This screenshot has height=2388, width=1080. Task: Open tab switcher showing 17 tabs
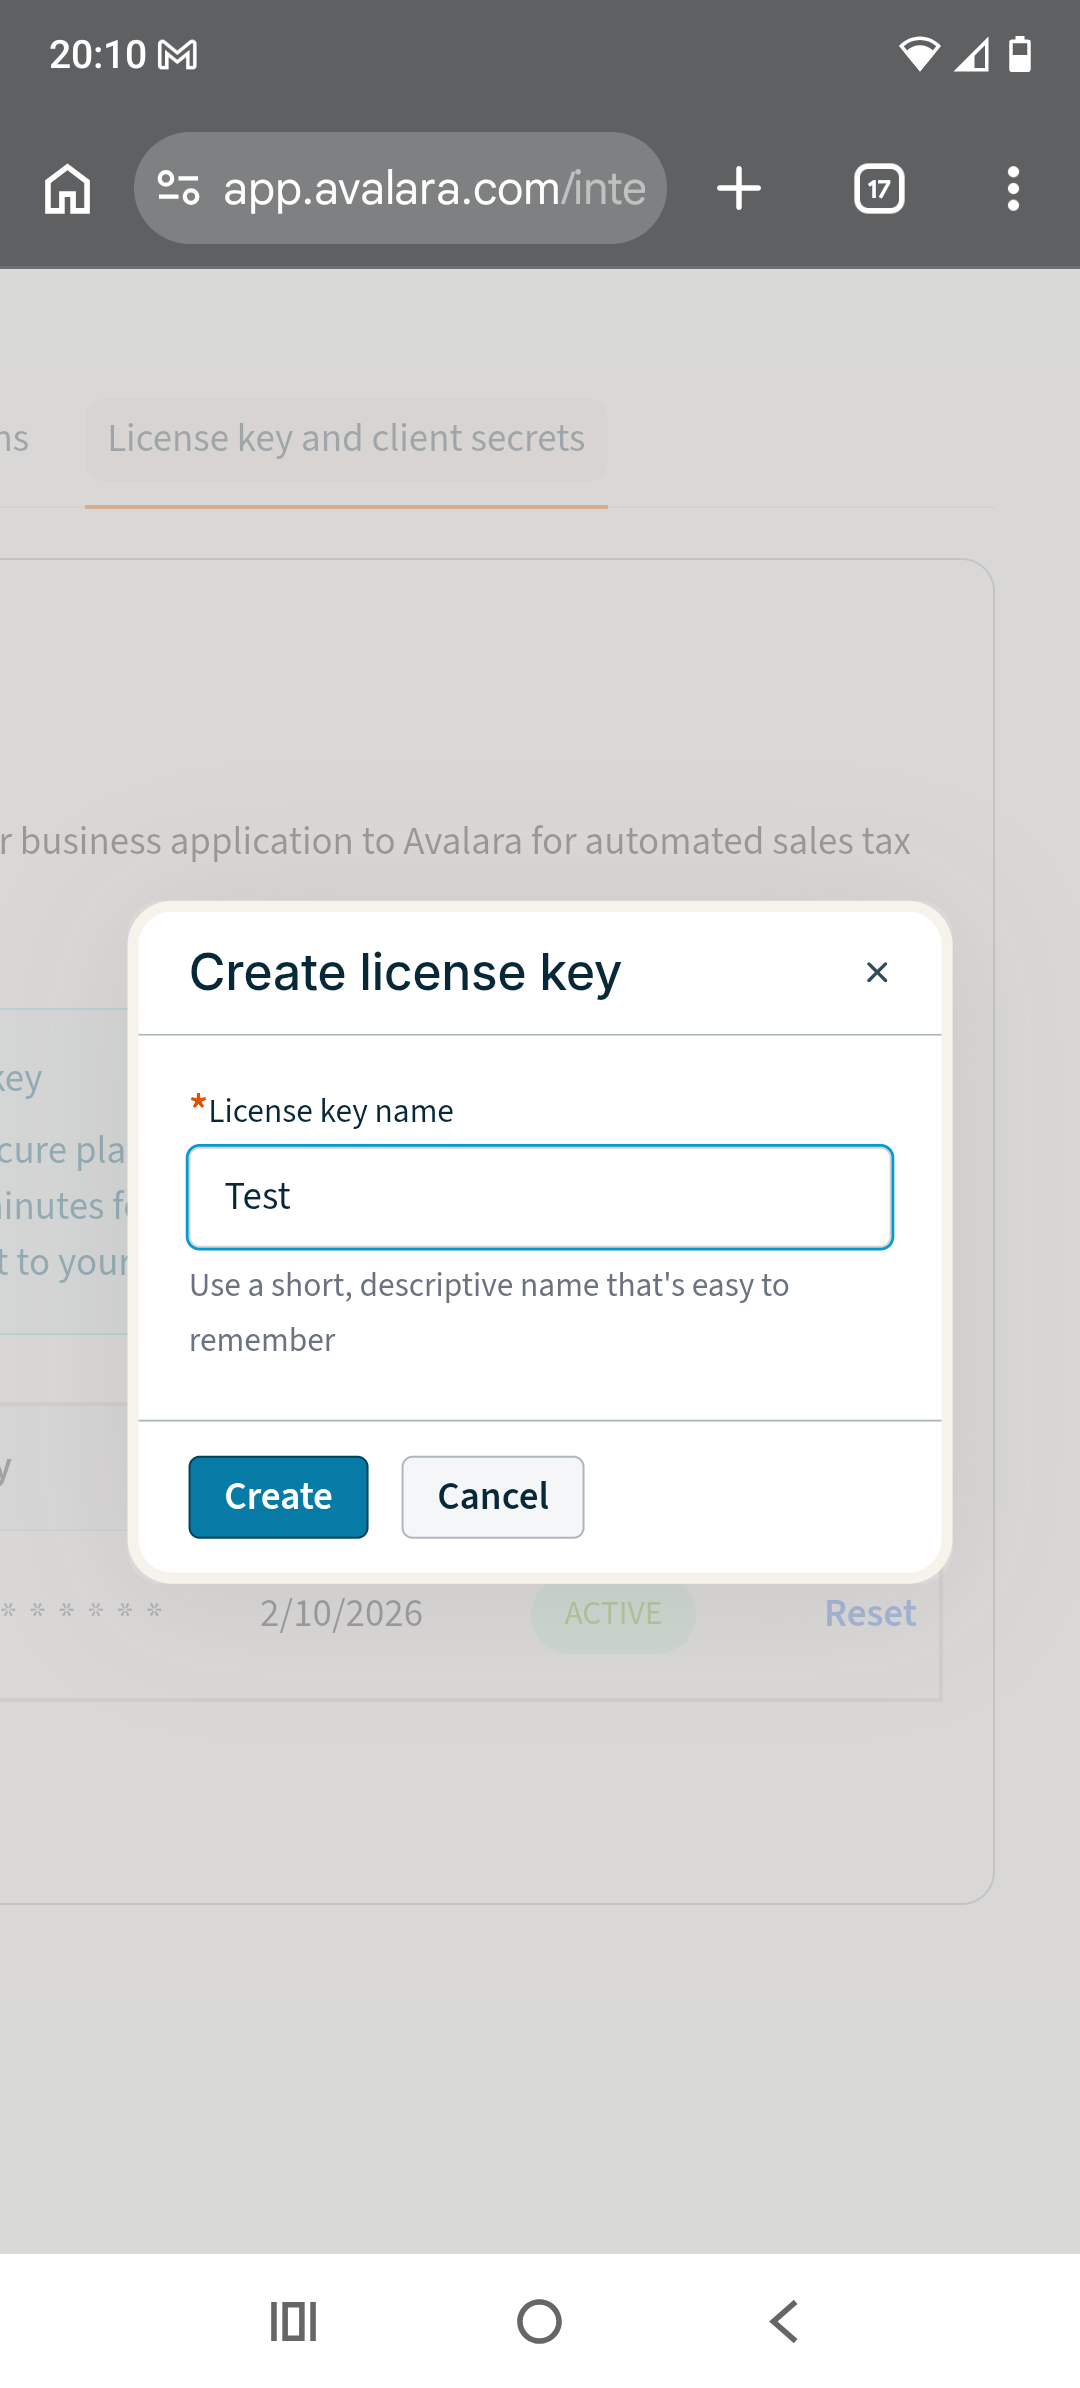(x=879, y=189)
